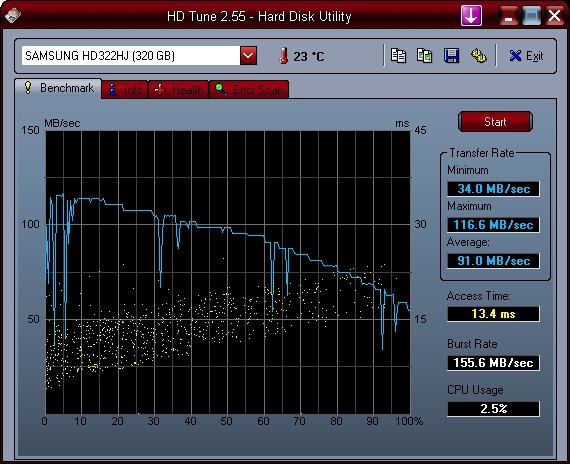Click the CPU Usage label
This screenshot has height=464, width=570.
tap(475, 390)
